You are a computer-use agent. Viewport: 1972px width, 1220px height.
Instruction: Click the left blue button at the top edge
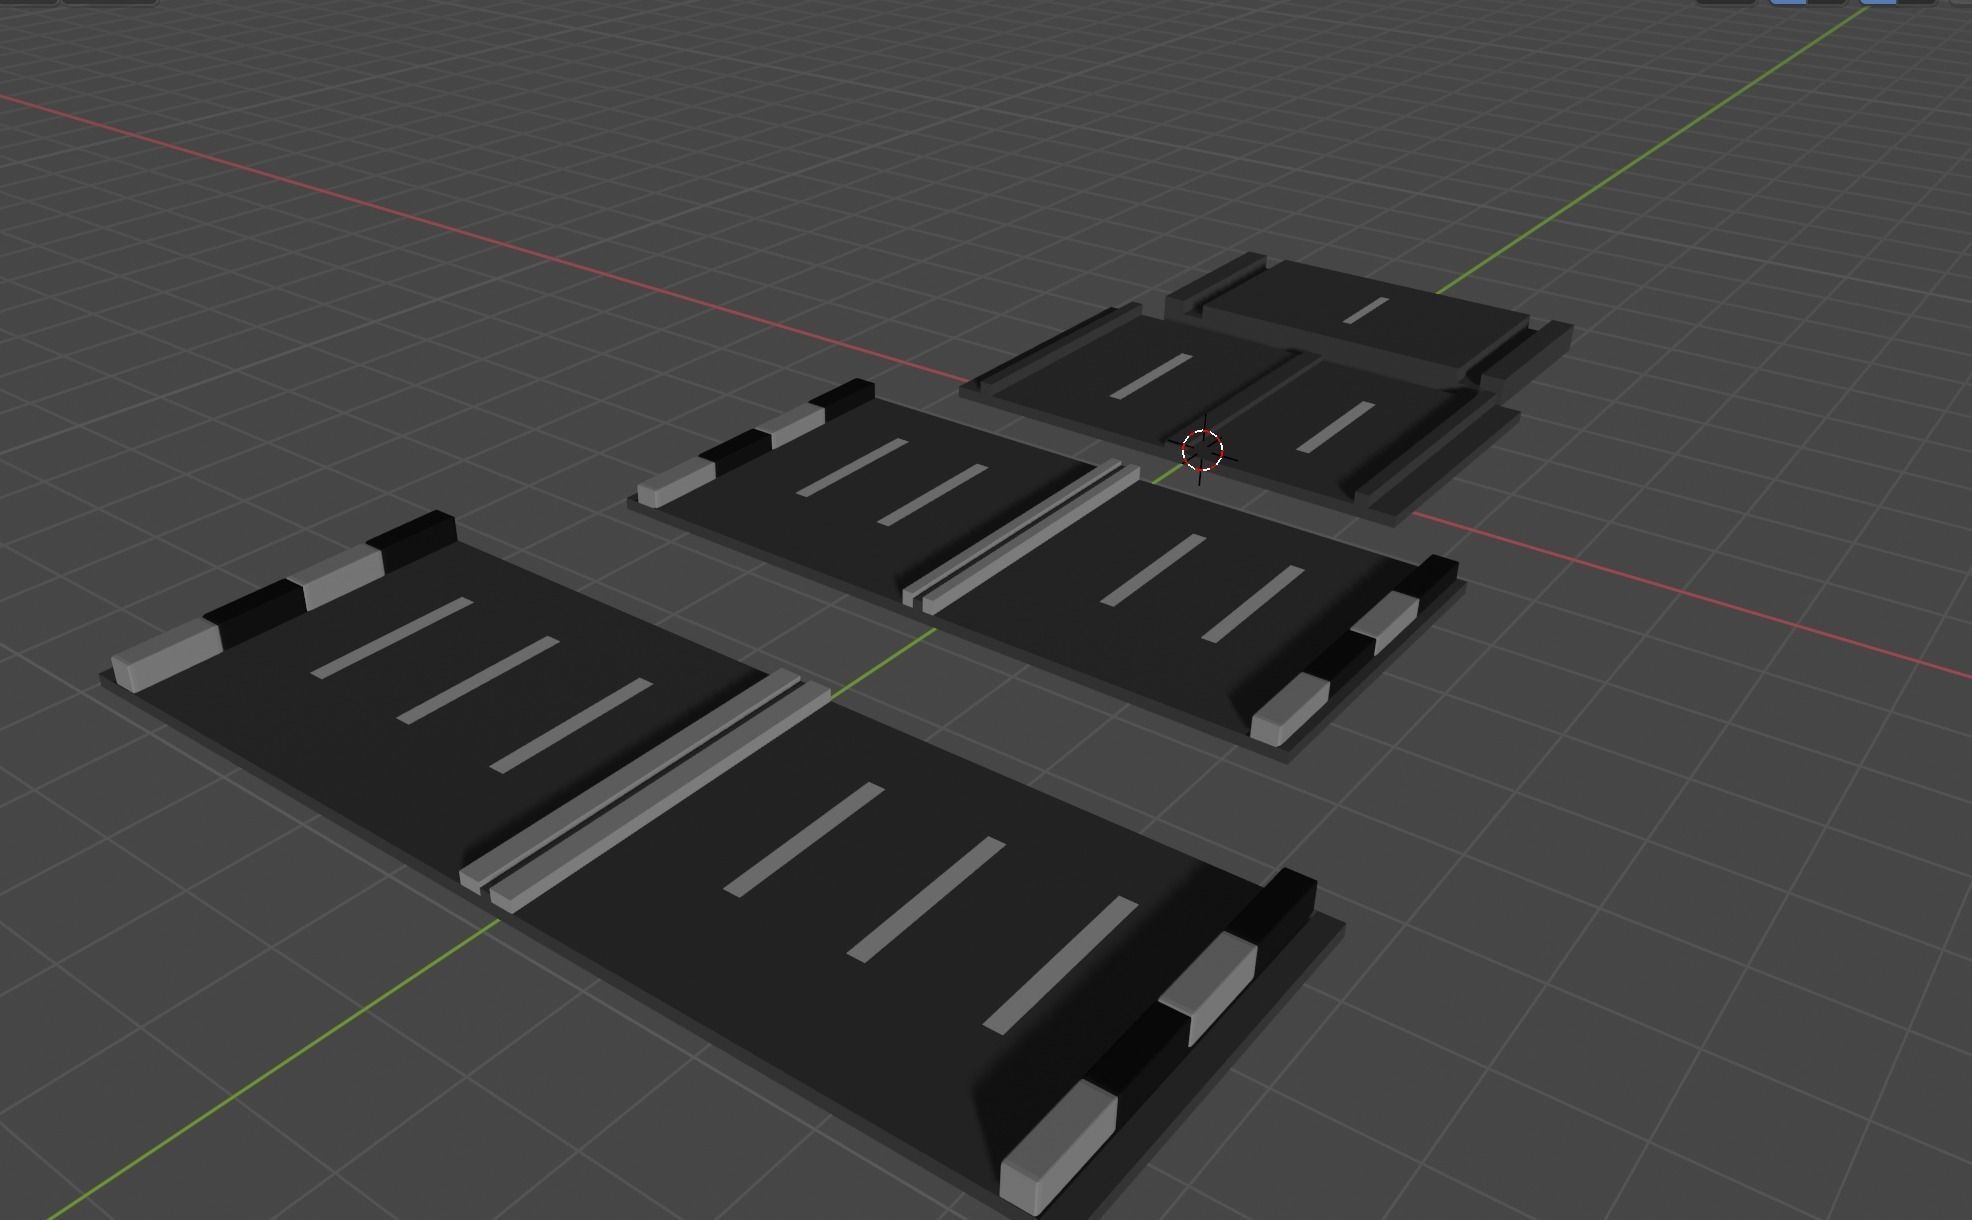pyautogui.click(x=1787, y=5)
